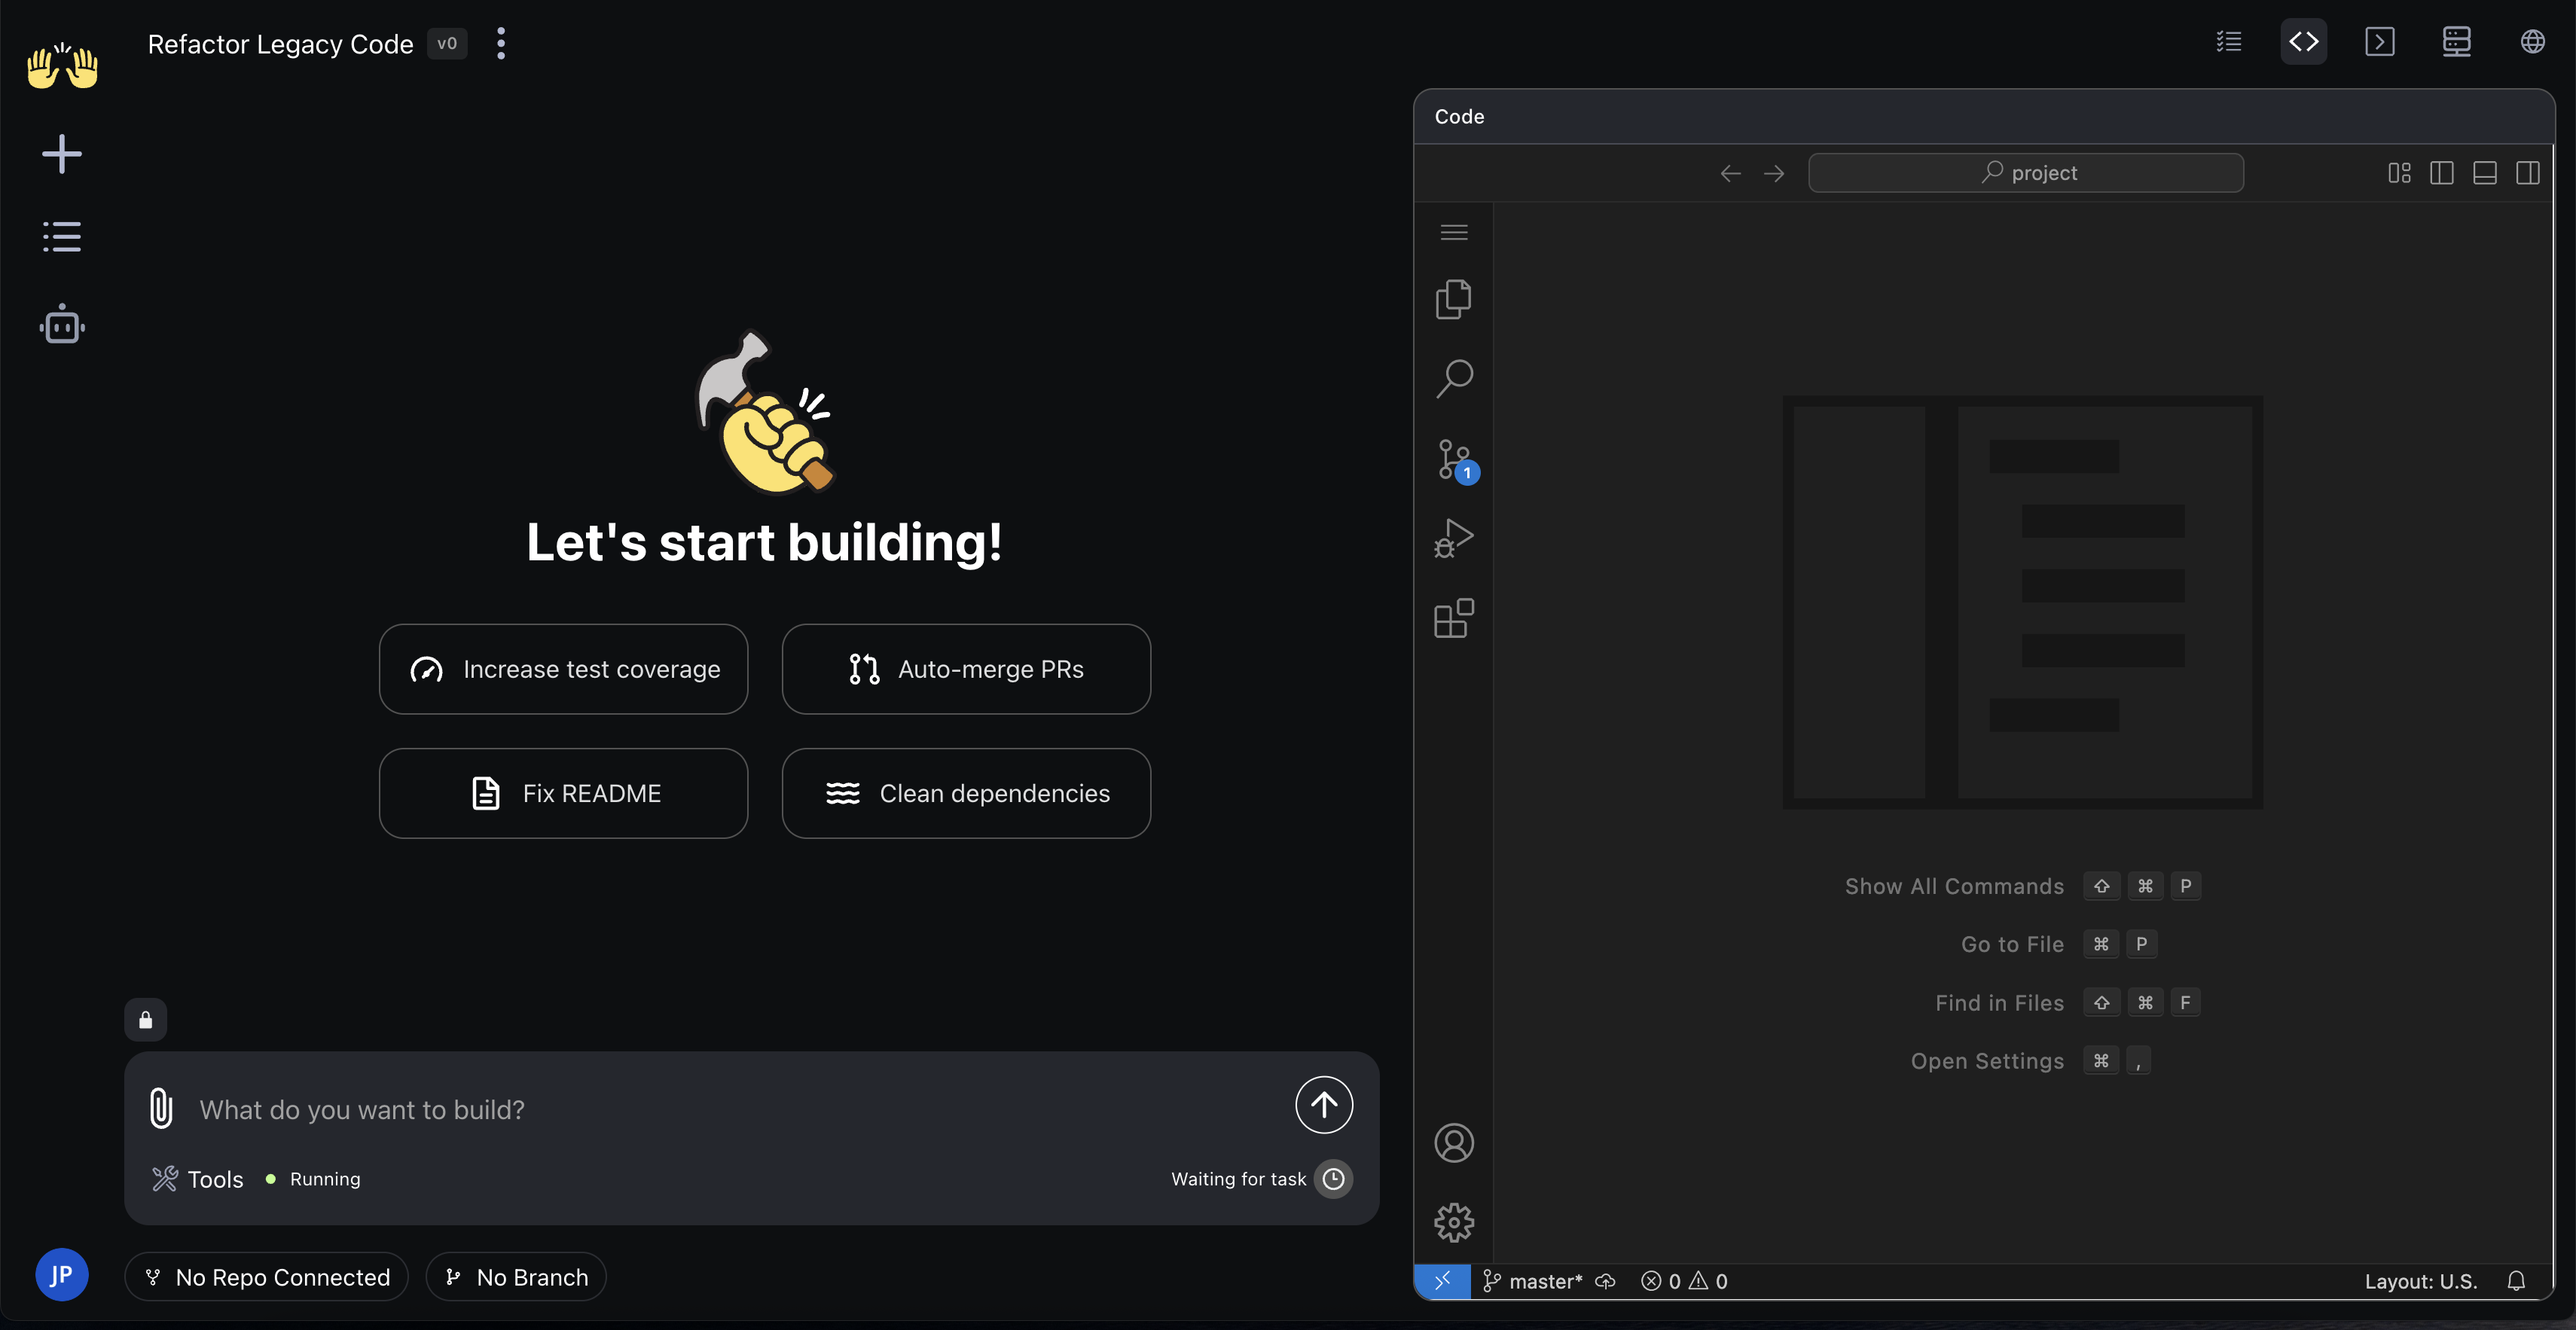Open the No Branch selector
This screenshot has width=2576, height=1330.
pos(516,1277)
